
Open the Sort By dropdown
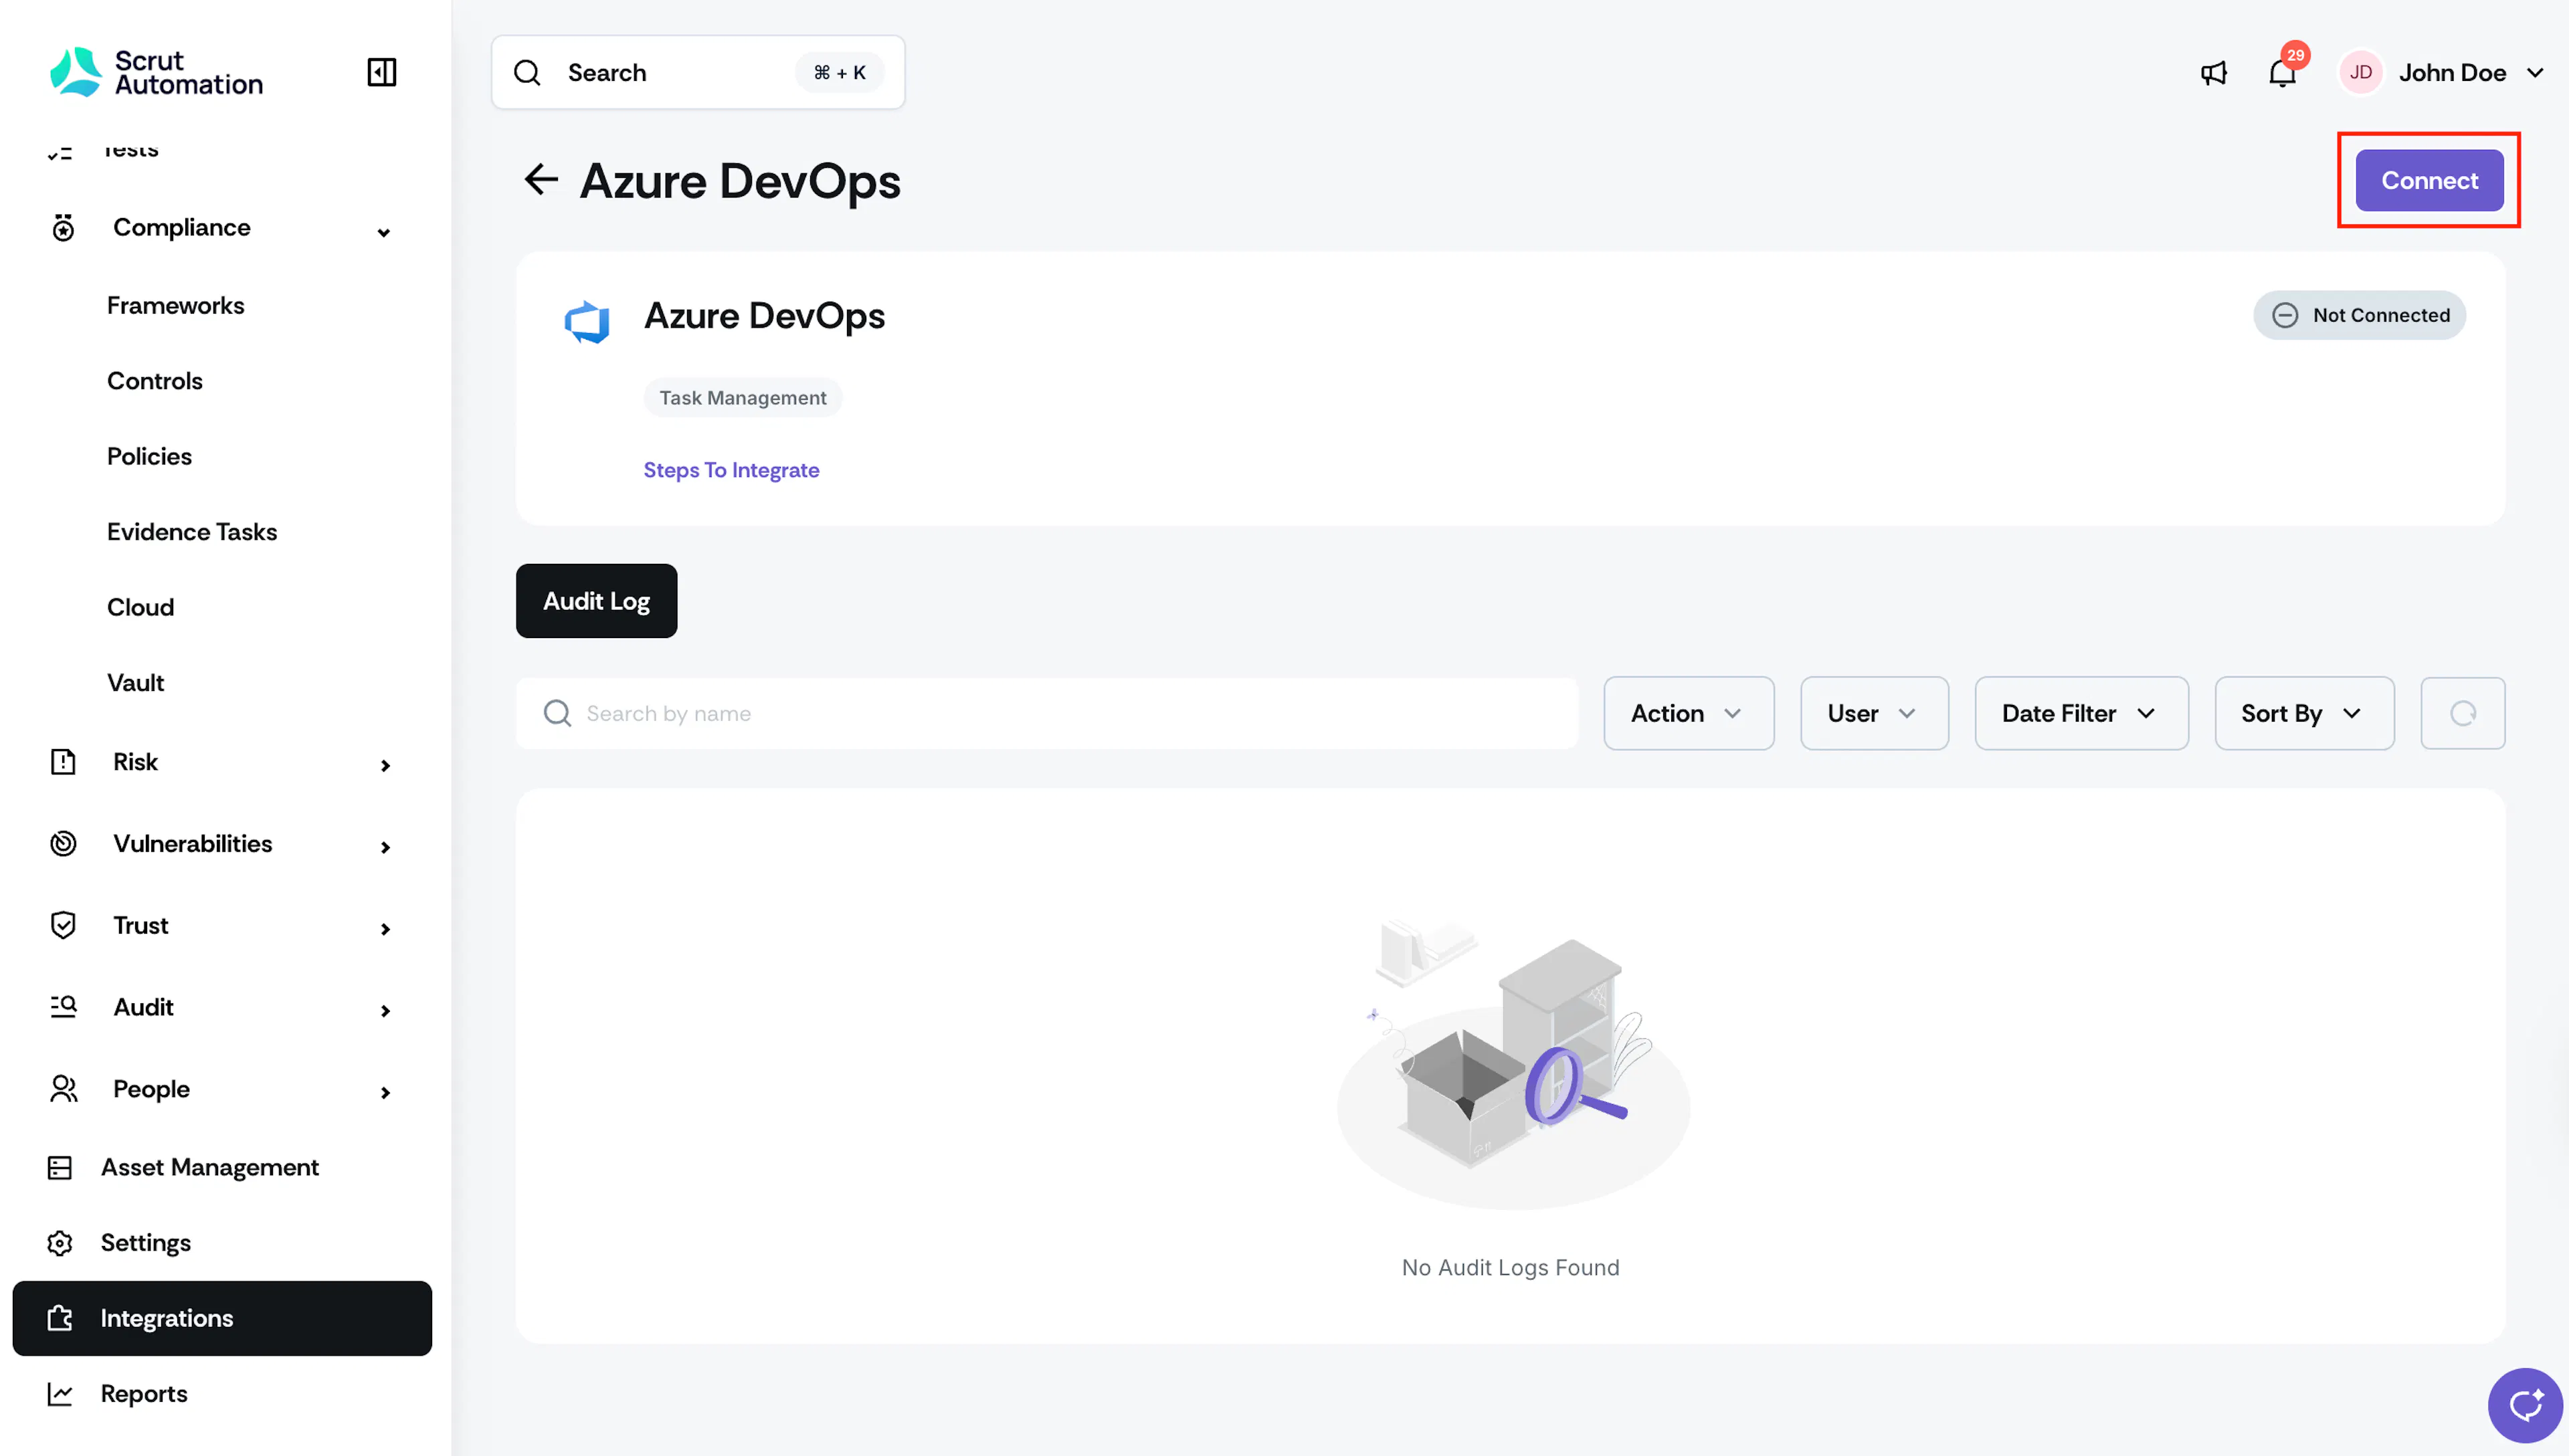click(2304, 713)
